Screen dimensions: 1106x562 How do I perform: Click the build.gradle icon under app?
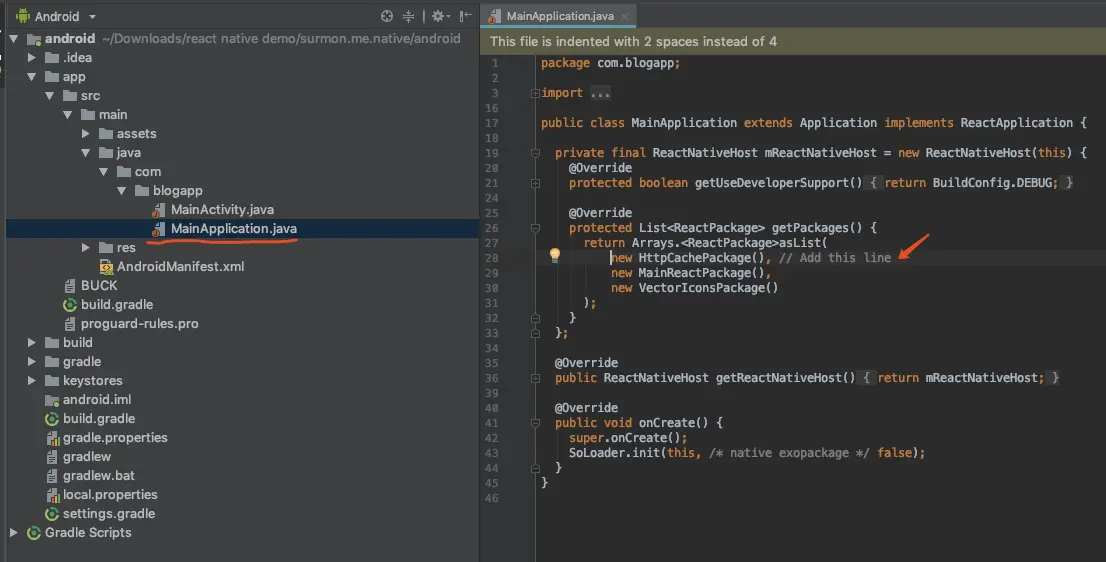click(x=70, y=305)
